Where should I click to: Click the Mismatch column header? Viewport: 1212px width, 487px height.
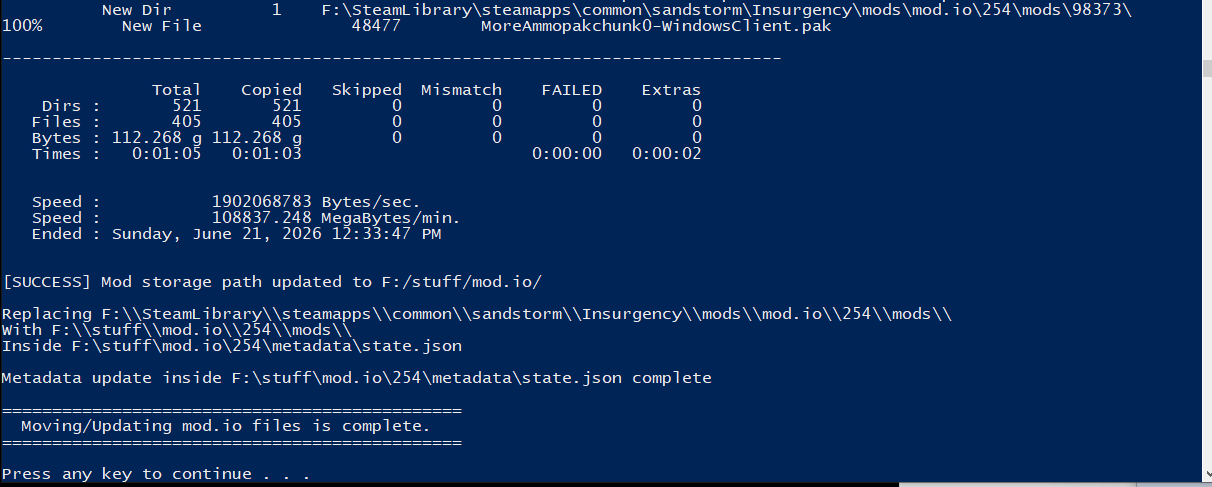point(461,90)
